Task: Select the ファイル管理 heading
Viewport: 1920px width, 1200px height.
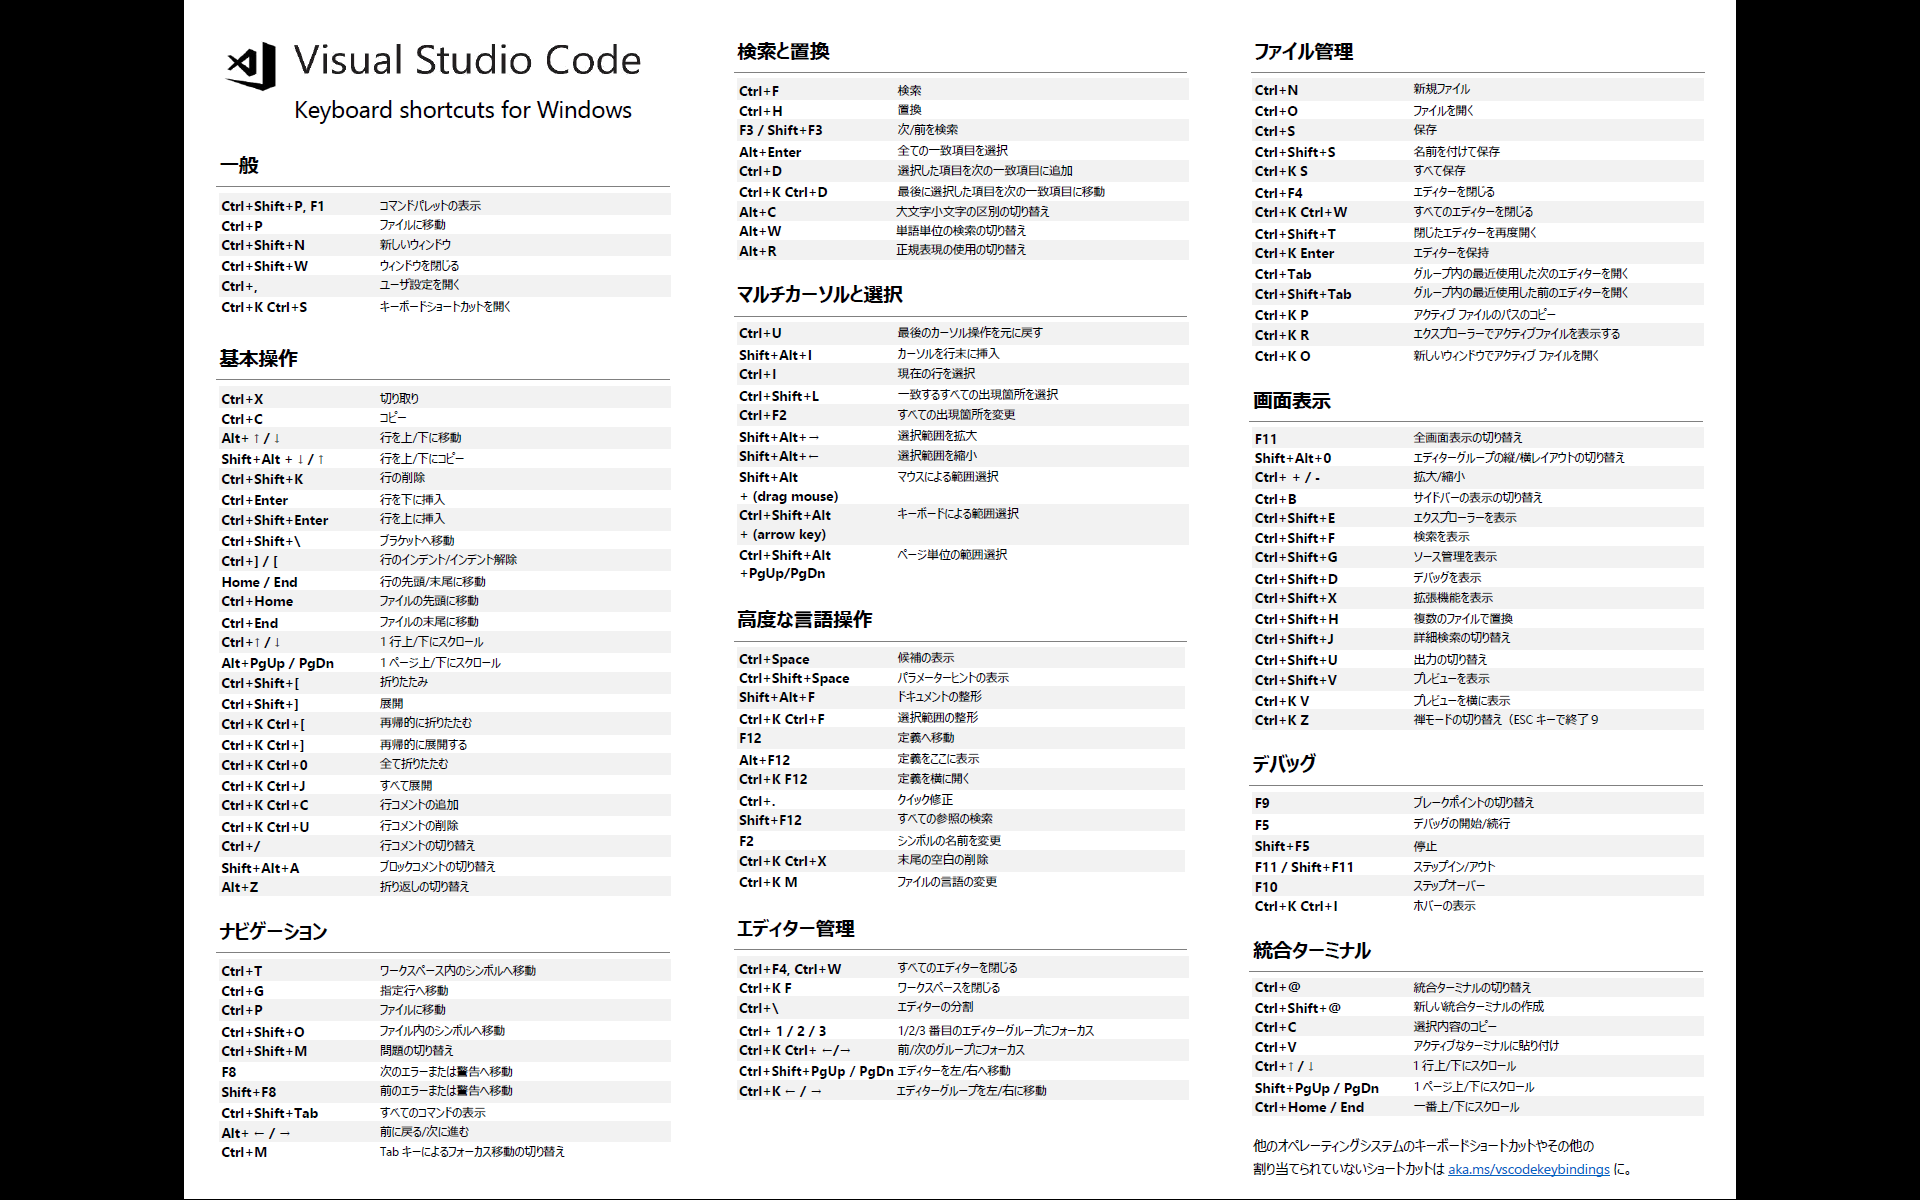Action: [1304, 51]
